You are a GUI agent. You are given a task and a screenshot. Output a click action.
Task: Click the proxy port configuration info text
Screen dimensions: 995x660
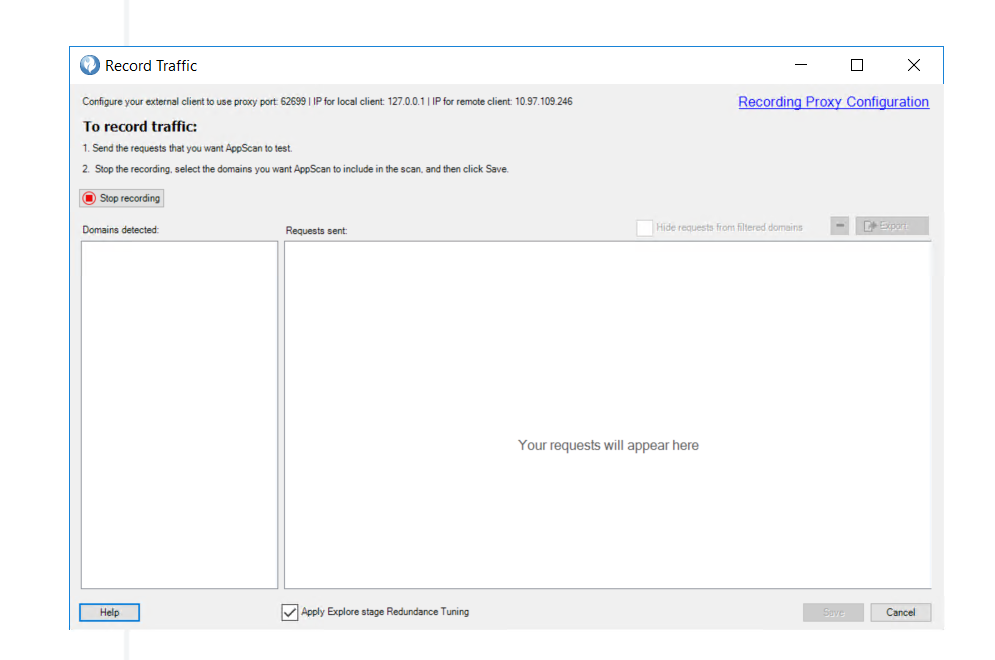click(327, 102)
